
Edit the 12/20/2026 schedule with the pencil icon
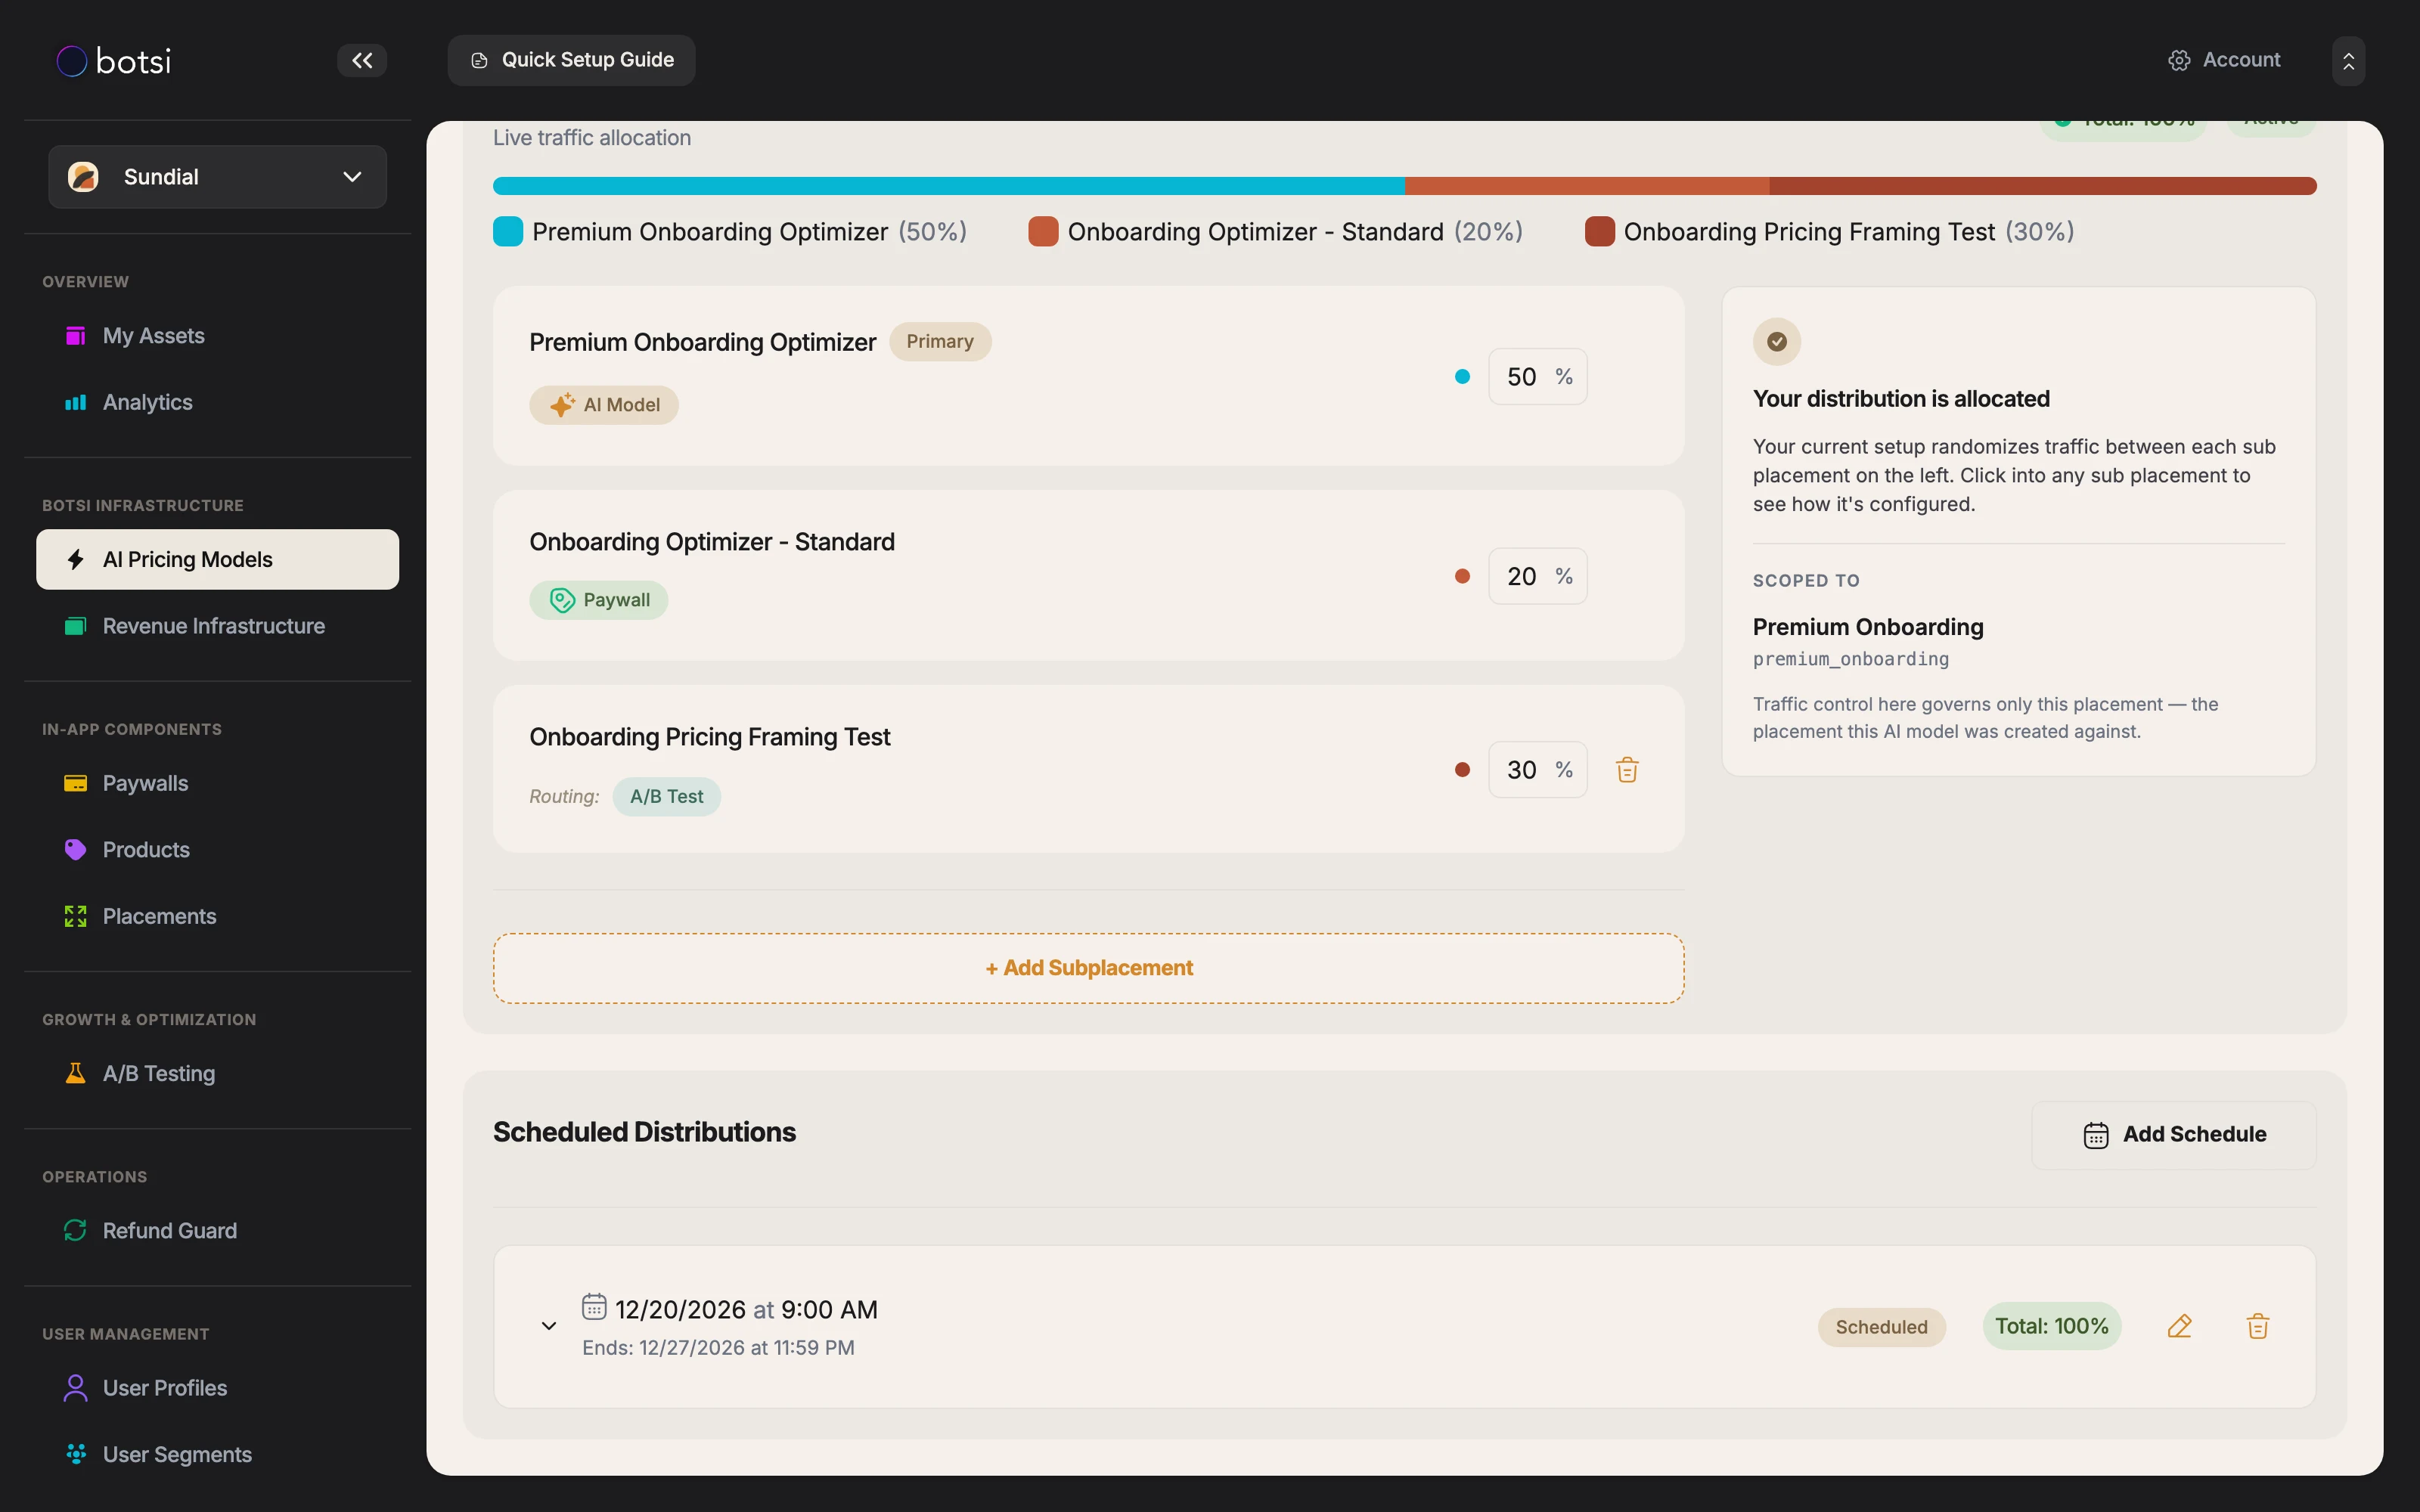point(2180,1327)
